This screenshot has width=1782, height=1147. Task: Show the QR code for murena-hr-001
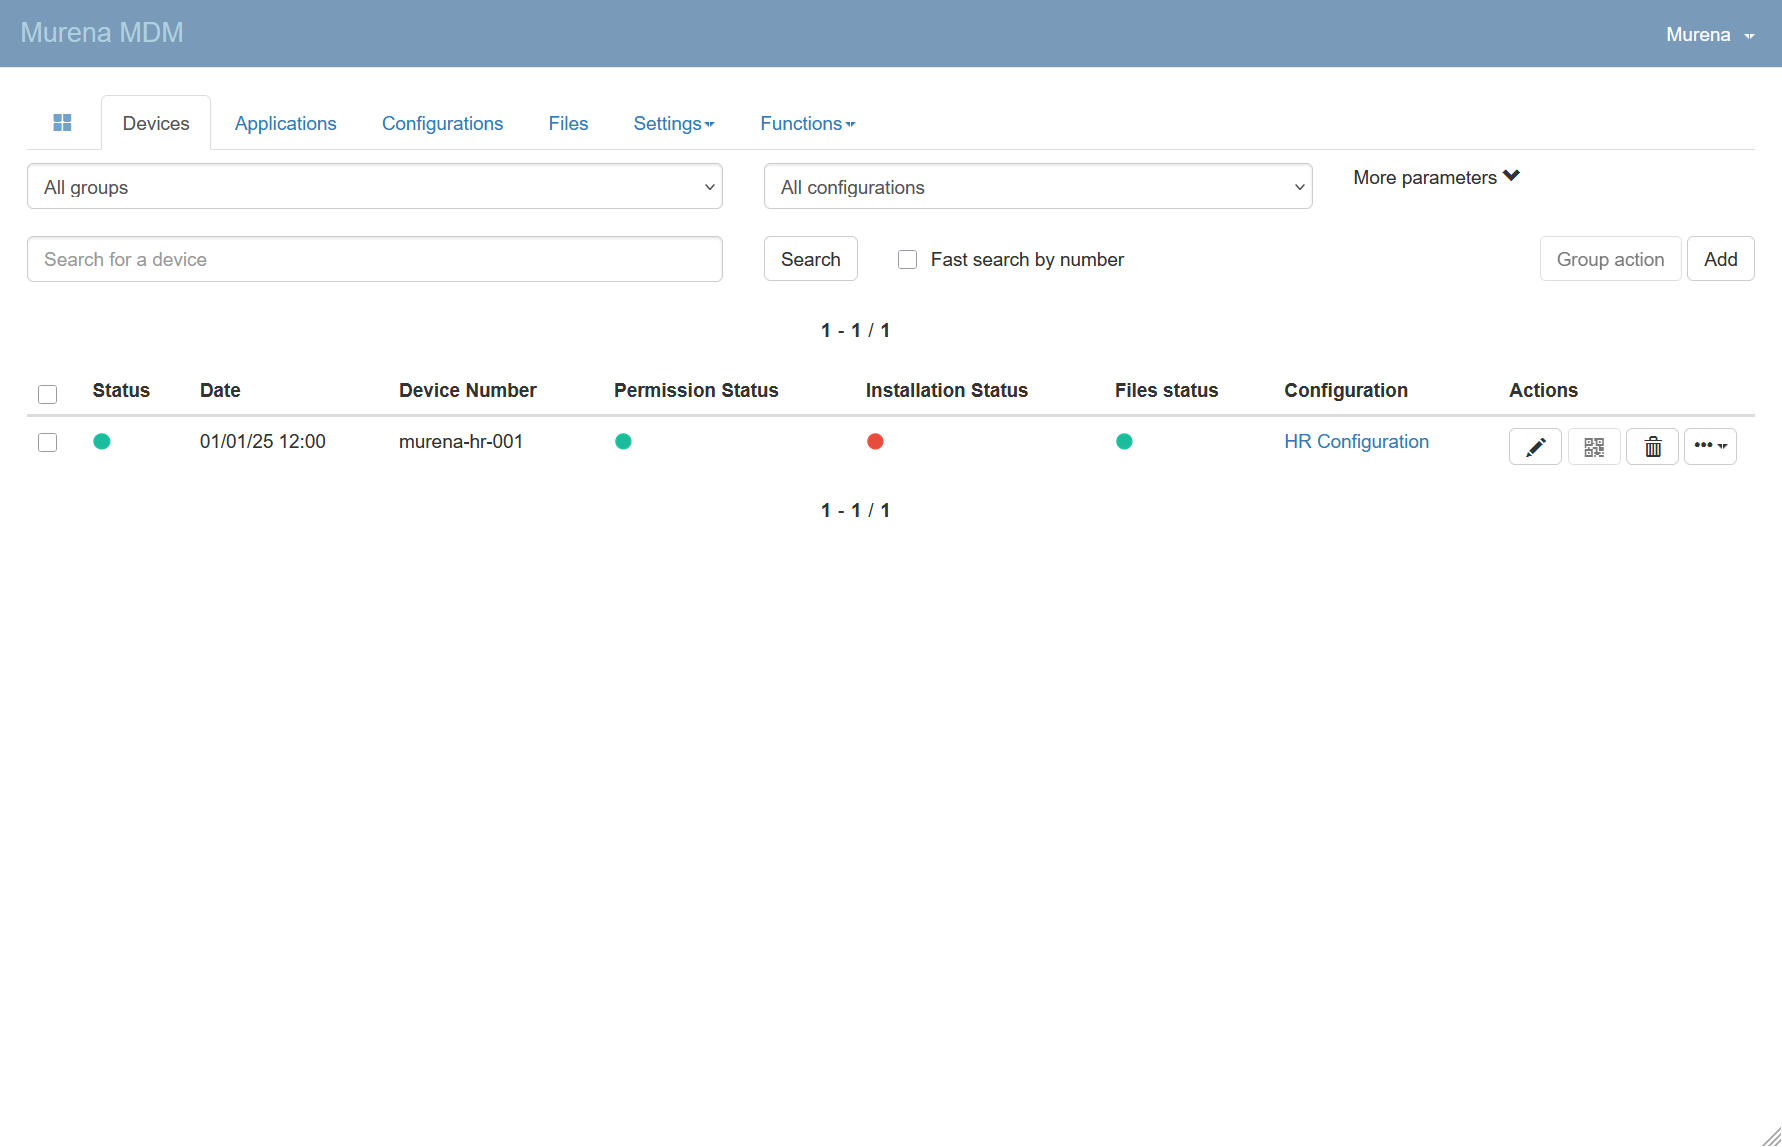click(1594, 446)
